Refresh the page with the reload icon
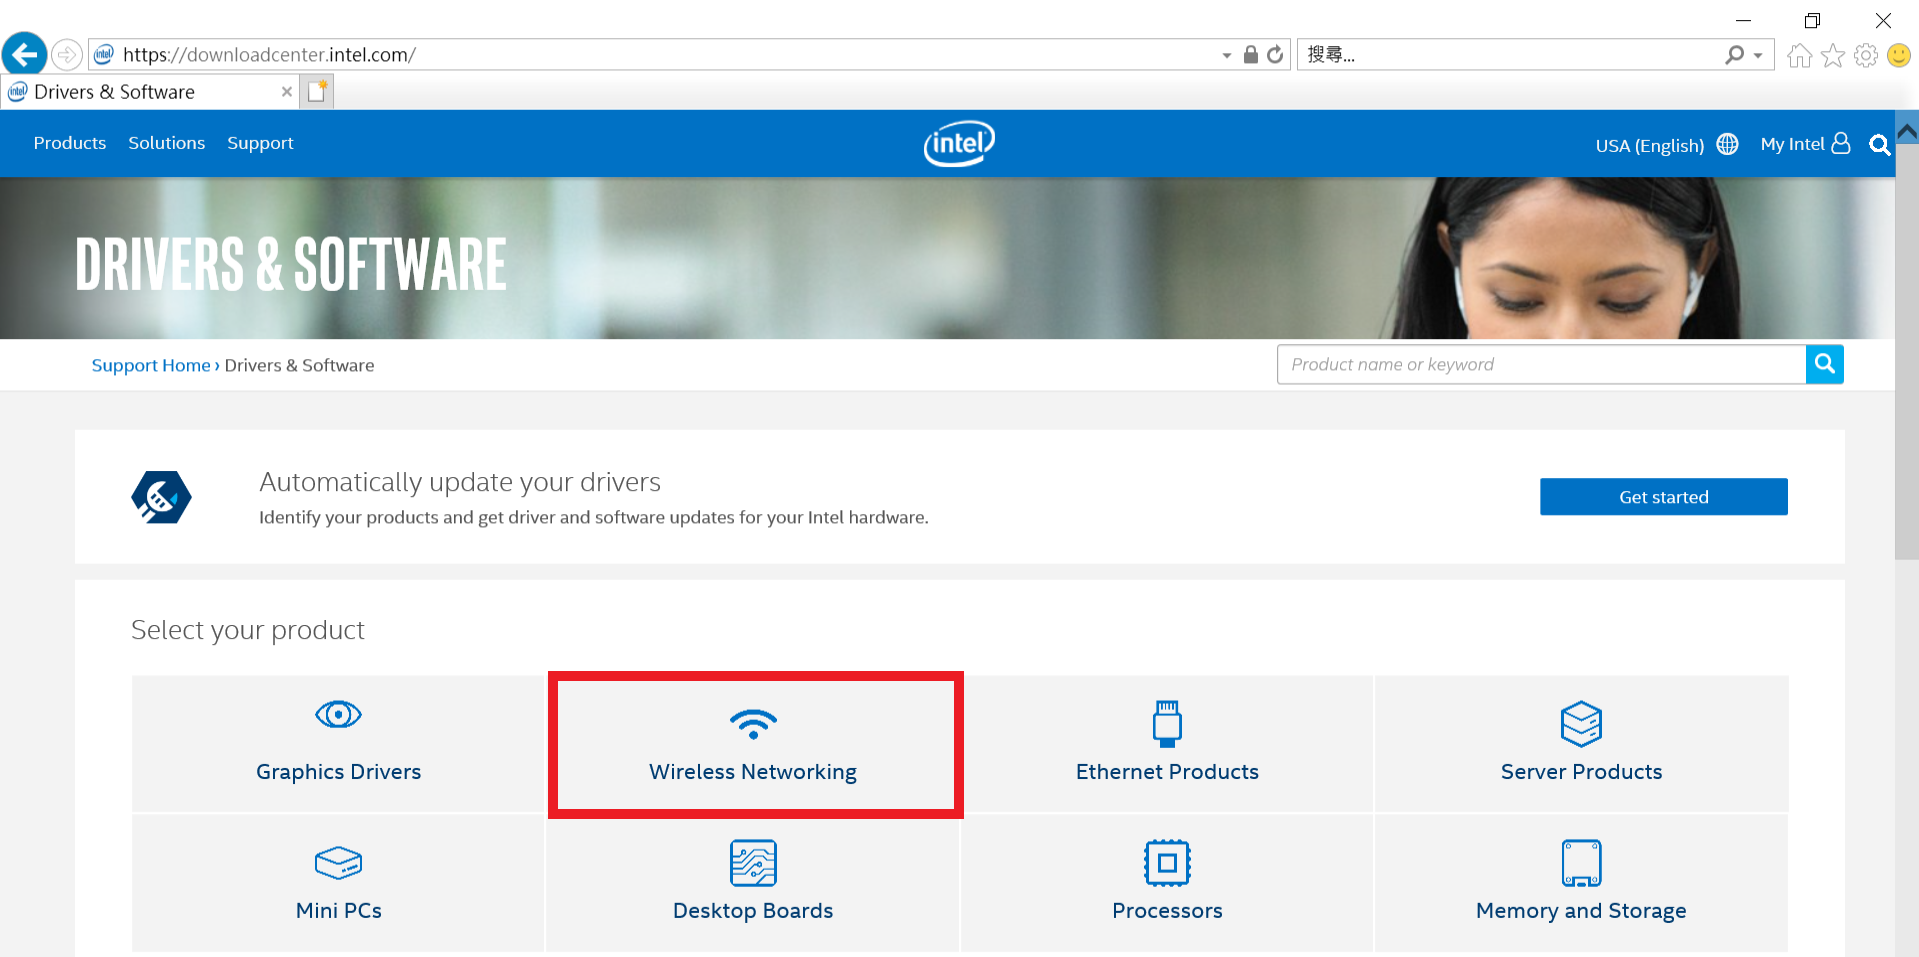Viewport: 1919px width, 957px height. pos(1275,54)
